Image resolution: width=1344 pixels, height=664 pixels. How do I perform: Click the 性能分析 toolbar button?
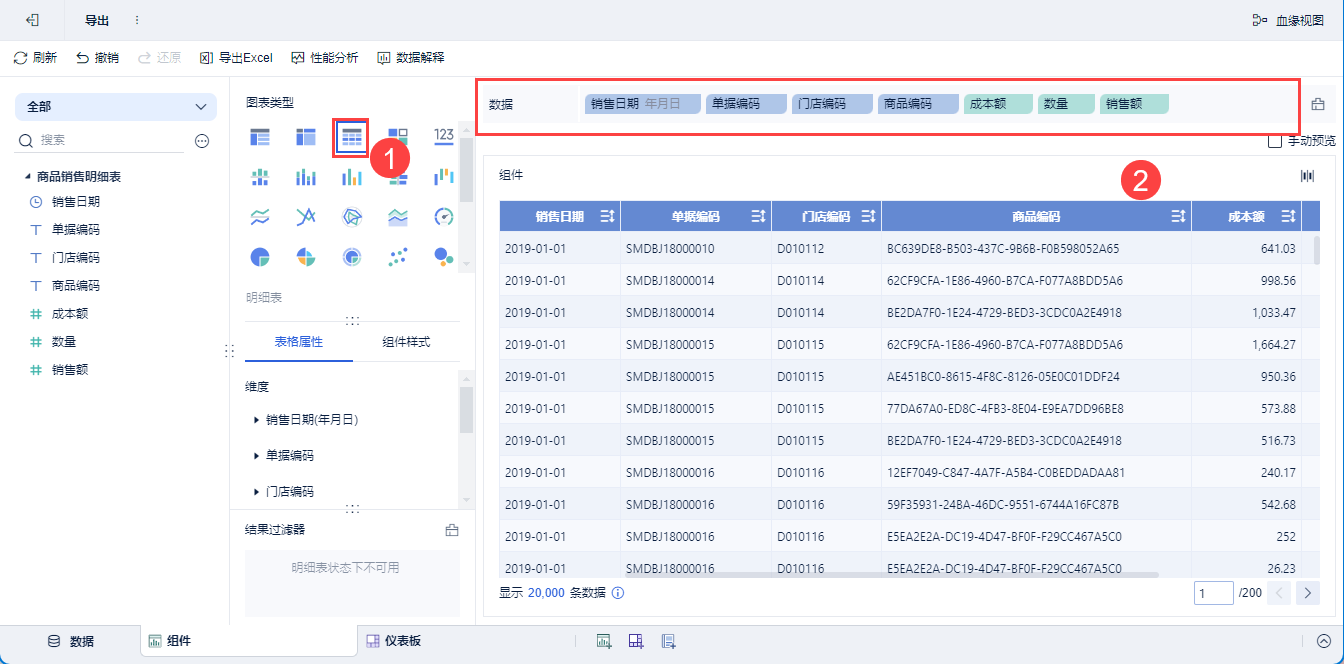(x=324, y=58)
